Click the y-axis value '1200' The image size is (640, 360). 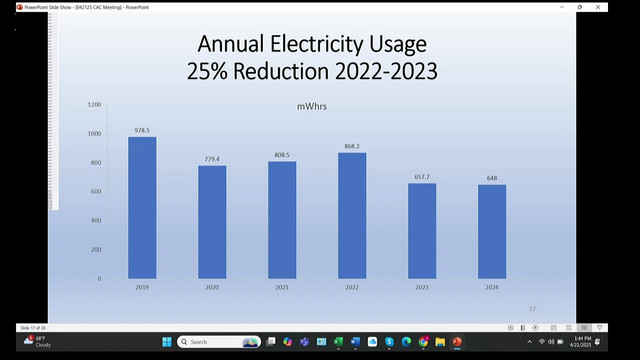pyautogui.click(x=94, y=105)
